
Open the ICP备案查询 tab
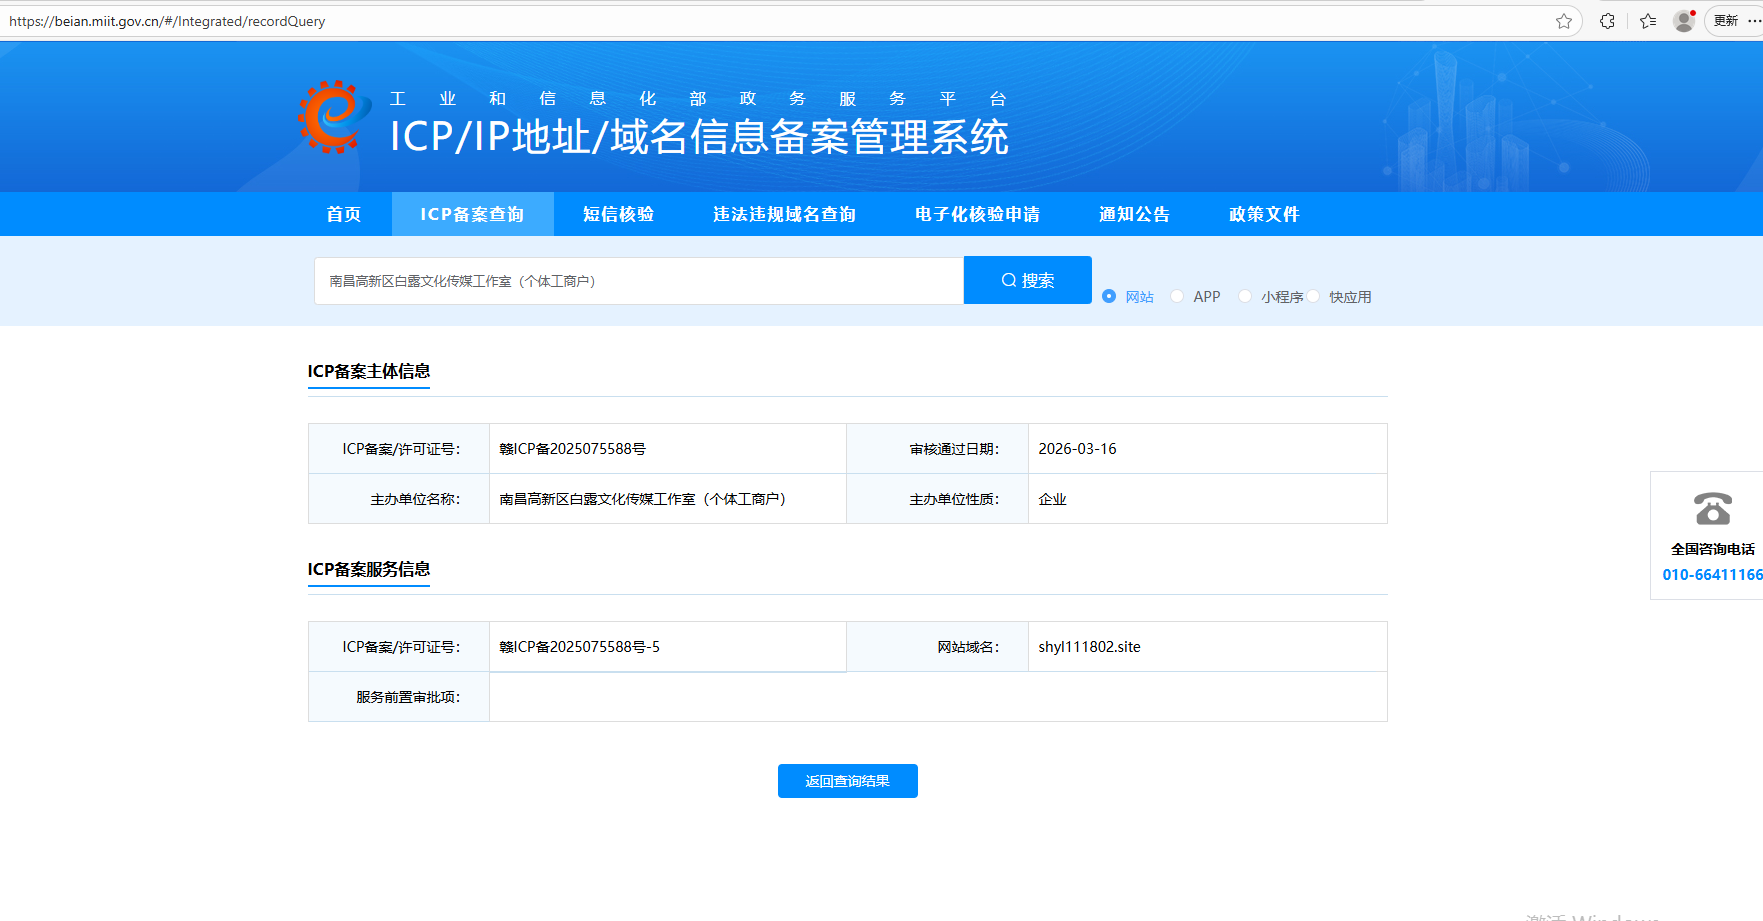point(472,214)
